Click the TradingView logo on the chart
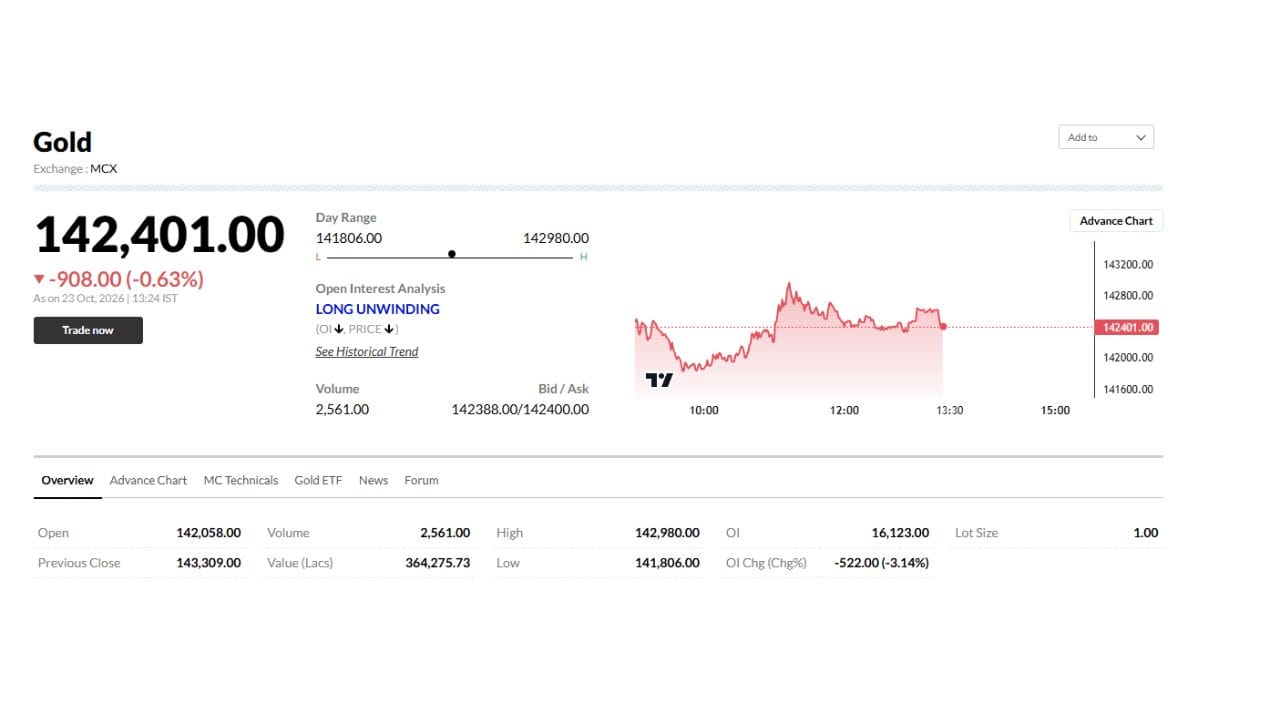Image resolution: width=1280 pixels, height=720 pixels. point(659,380)
